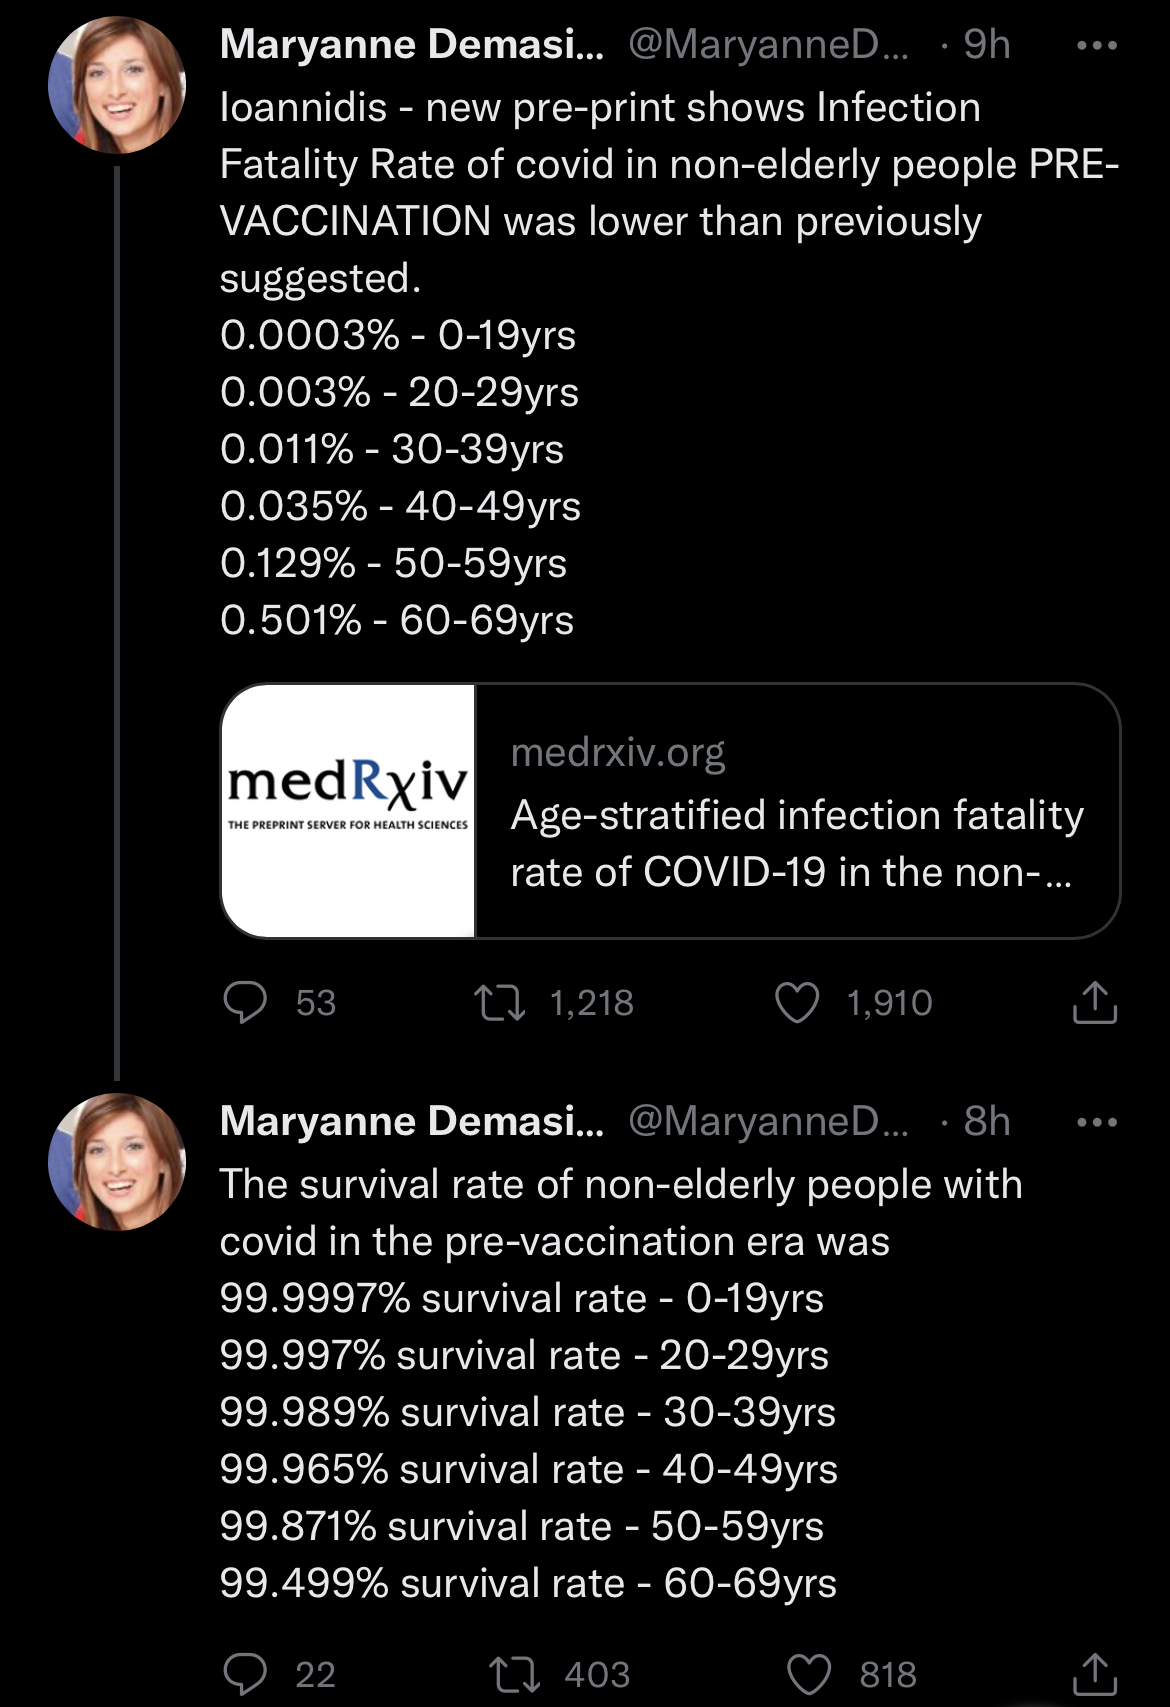Open the profile picture on second tweet
1170x1707 pixels.
(x=117, y=1161)
